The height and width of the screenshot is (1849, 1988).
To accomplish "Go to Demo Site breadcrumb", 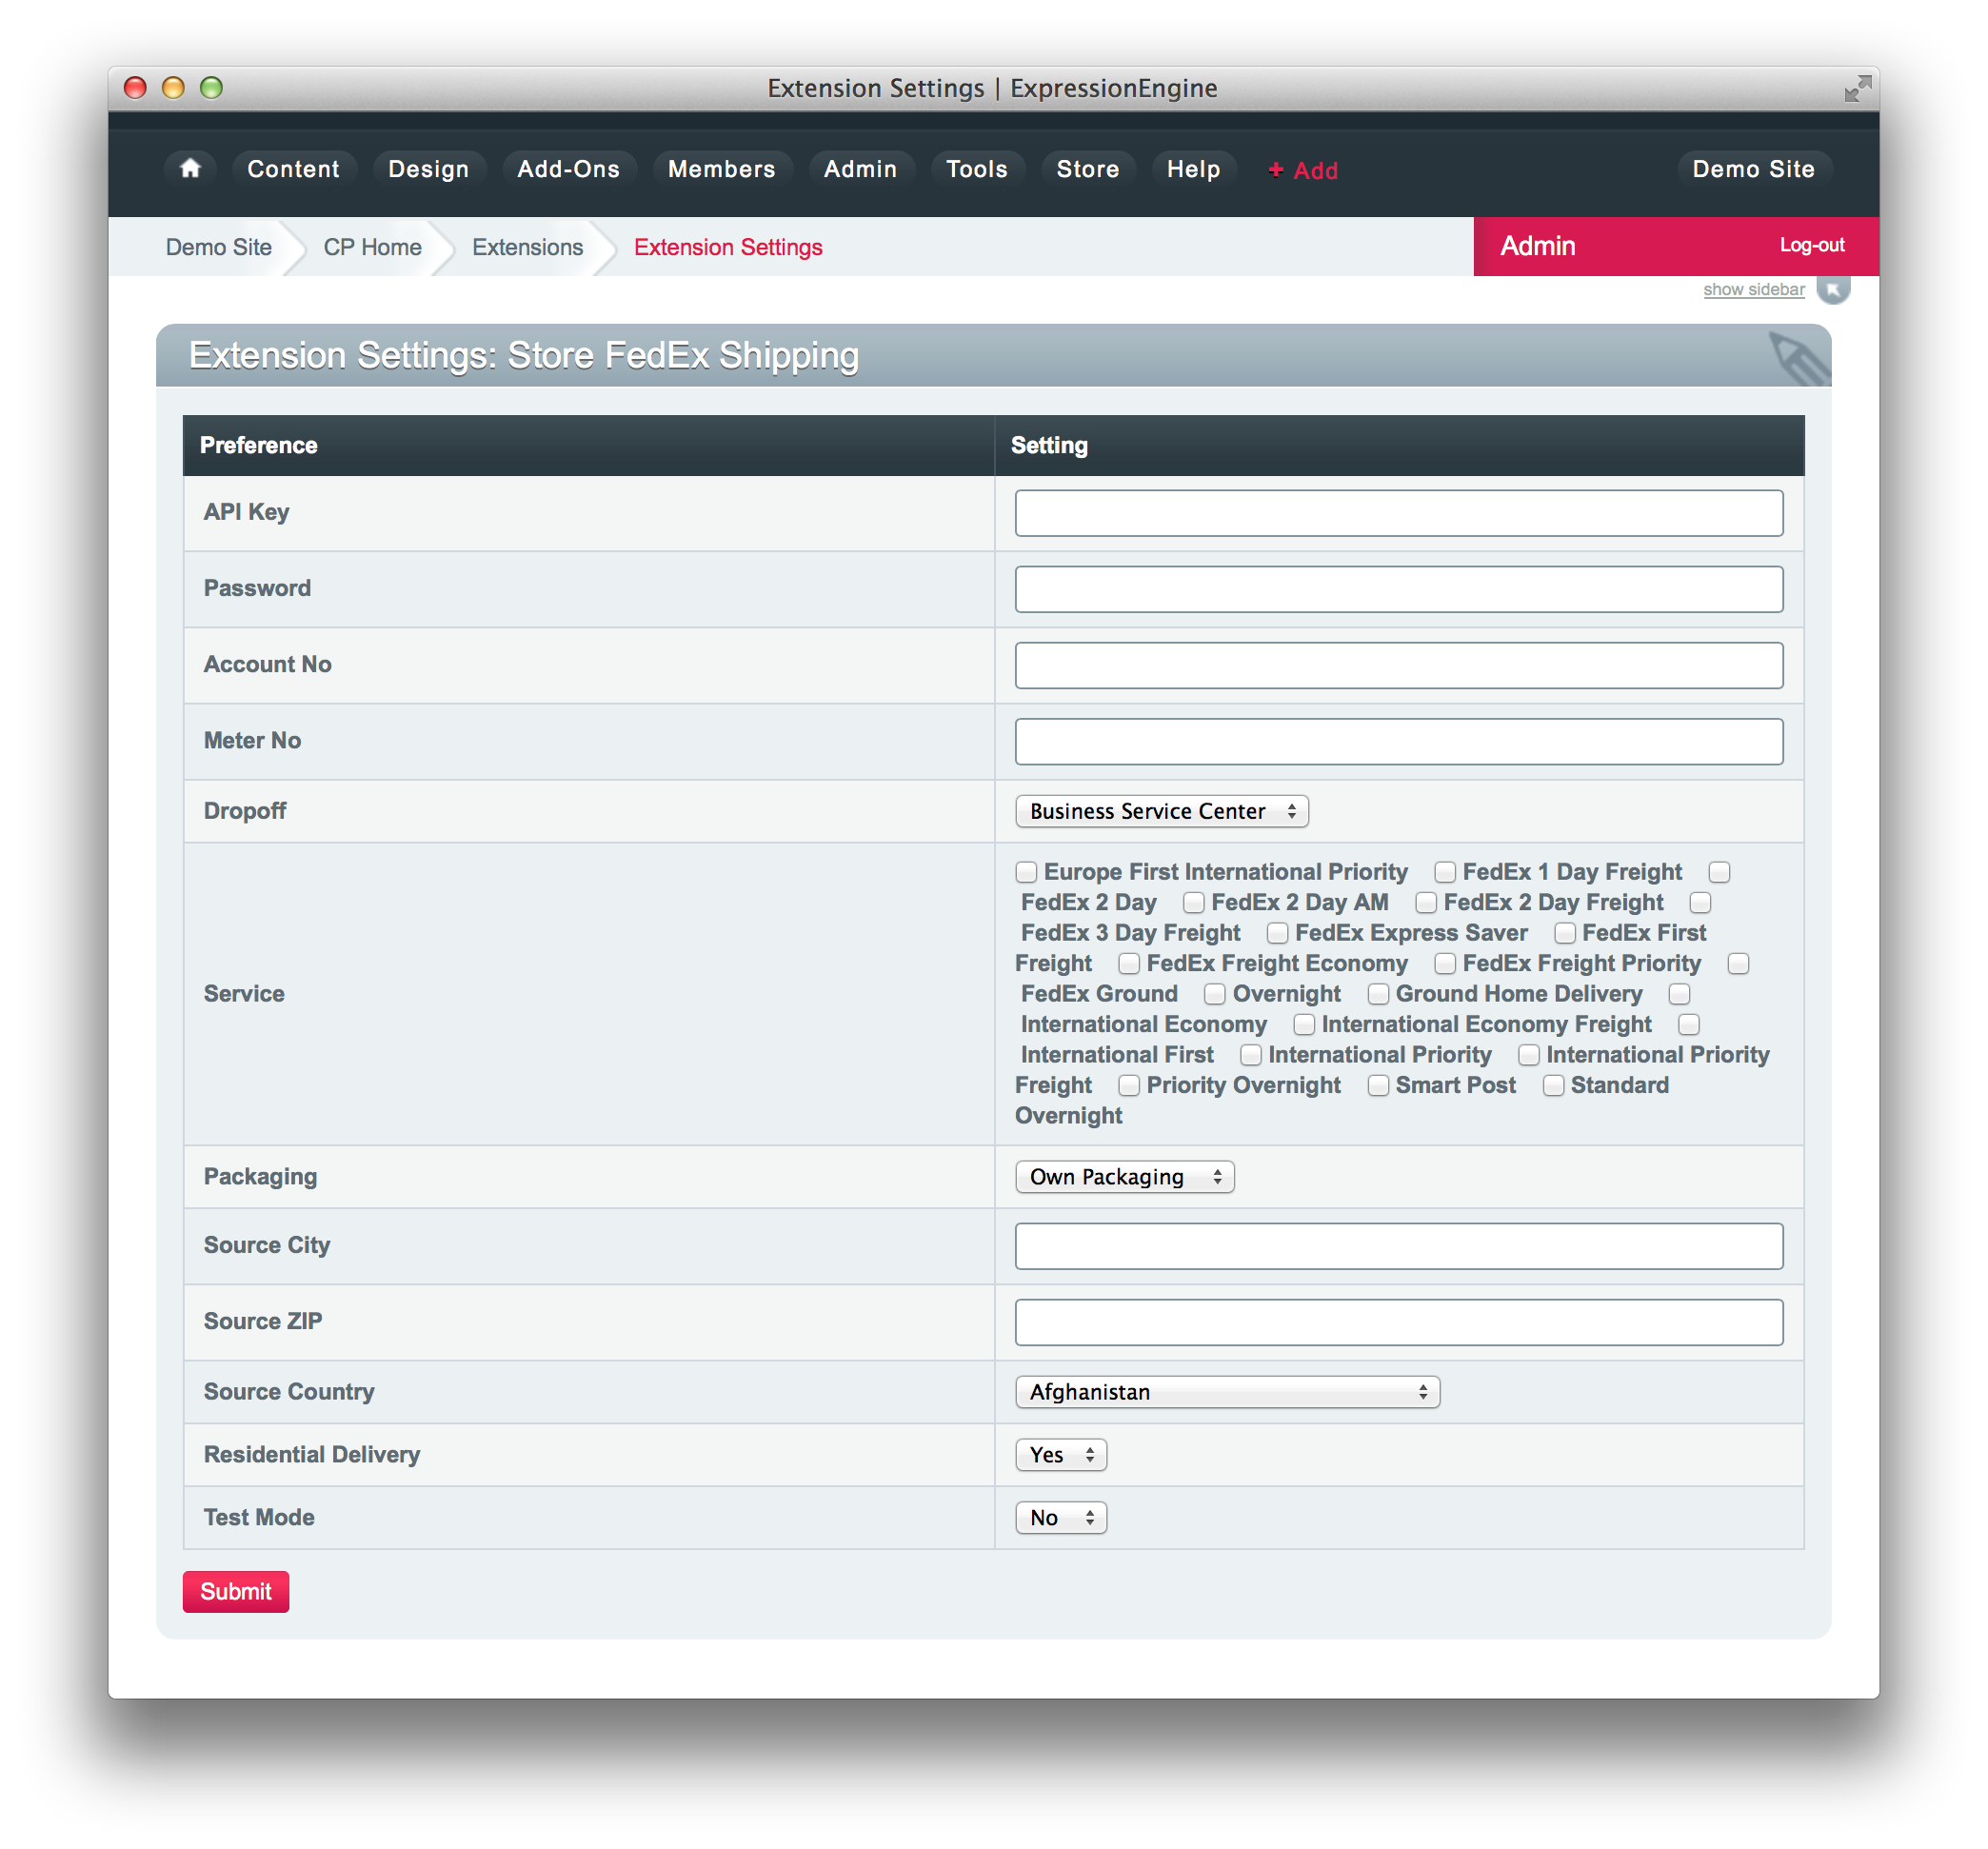I will point(218,247).
